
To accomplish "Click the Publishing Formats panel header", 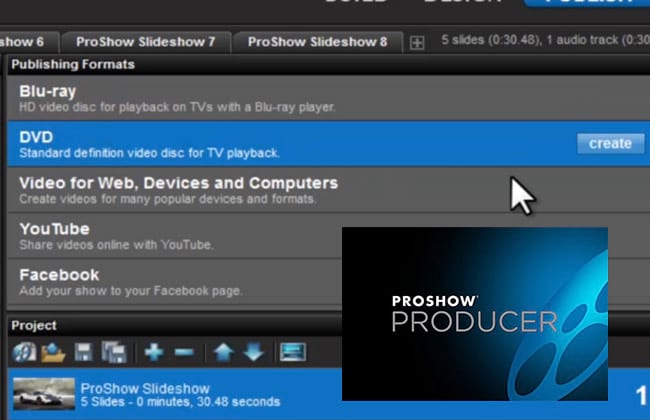I will pos(328,65).
